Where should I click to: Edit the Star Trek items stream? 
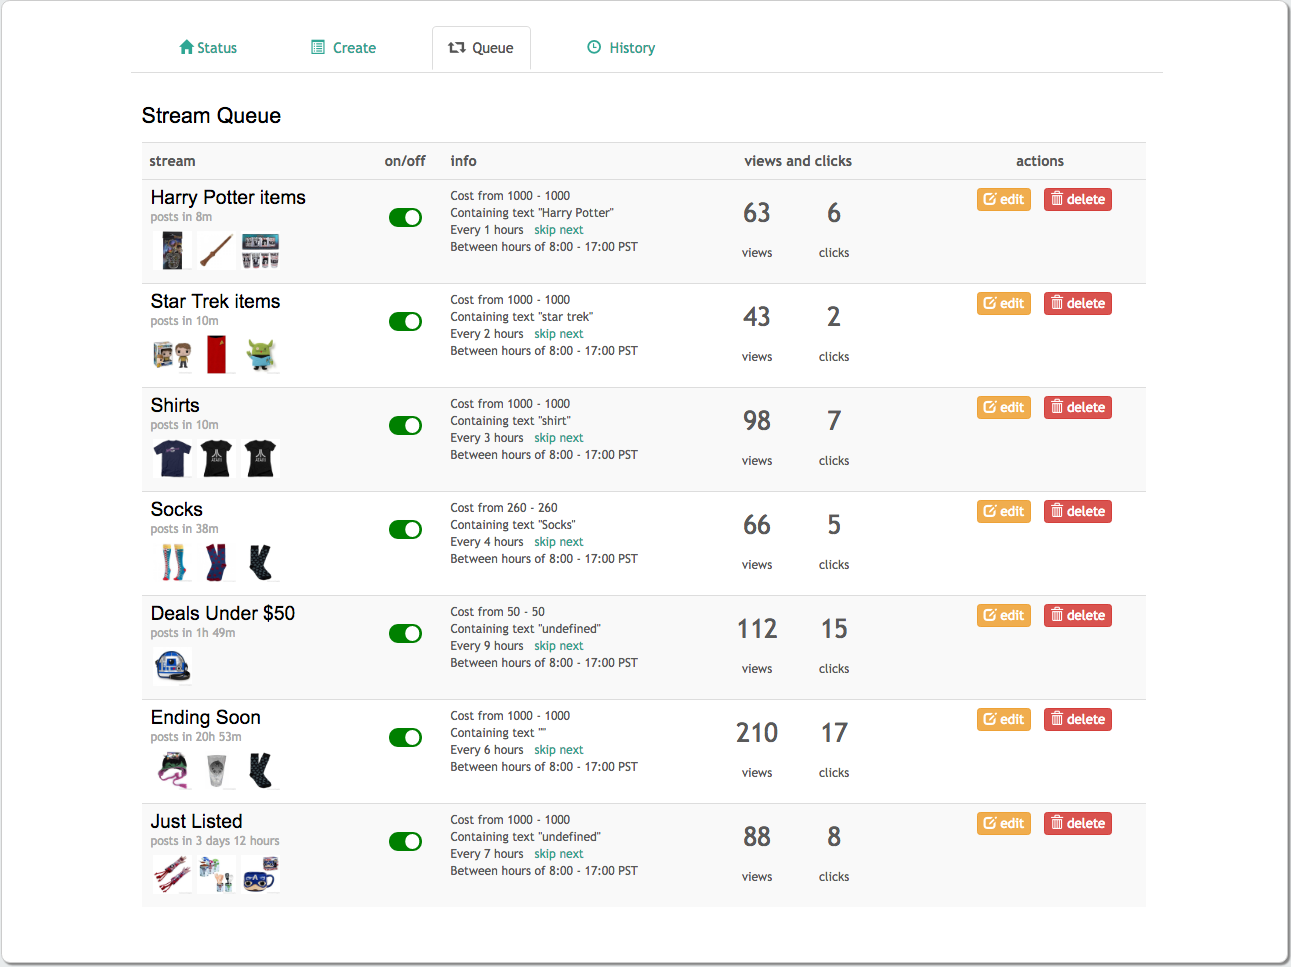coord(1003,303)
